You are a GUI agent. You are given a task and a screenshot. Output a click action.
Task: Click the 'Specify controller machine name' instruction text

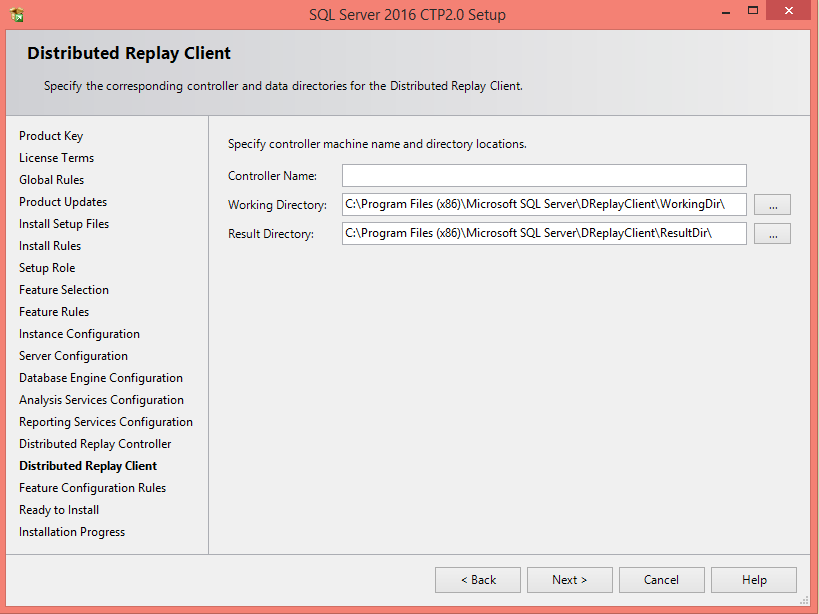pyautogui.click(x=377, y=144)
